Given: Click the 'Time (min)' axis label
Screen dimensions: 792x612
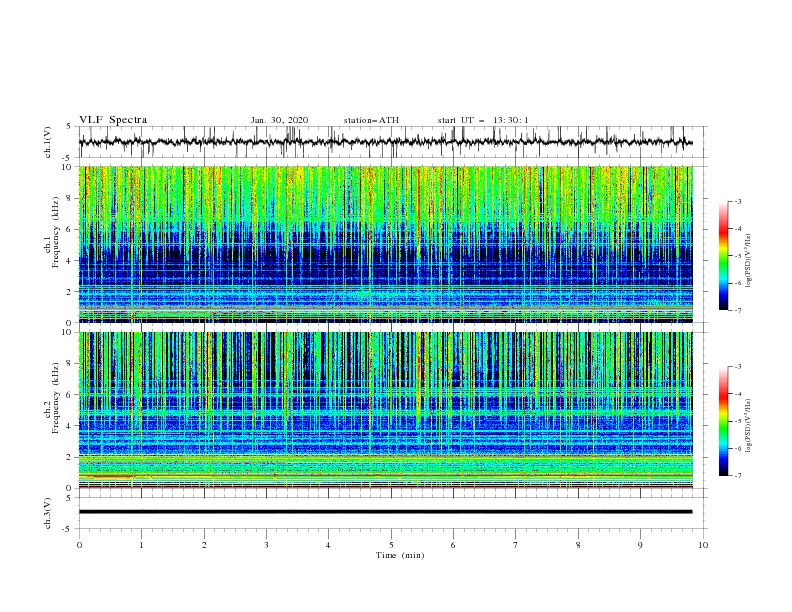Looking at the screenshot, I should [x=400, y=555].
